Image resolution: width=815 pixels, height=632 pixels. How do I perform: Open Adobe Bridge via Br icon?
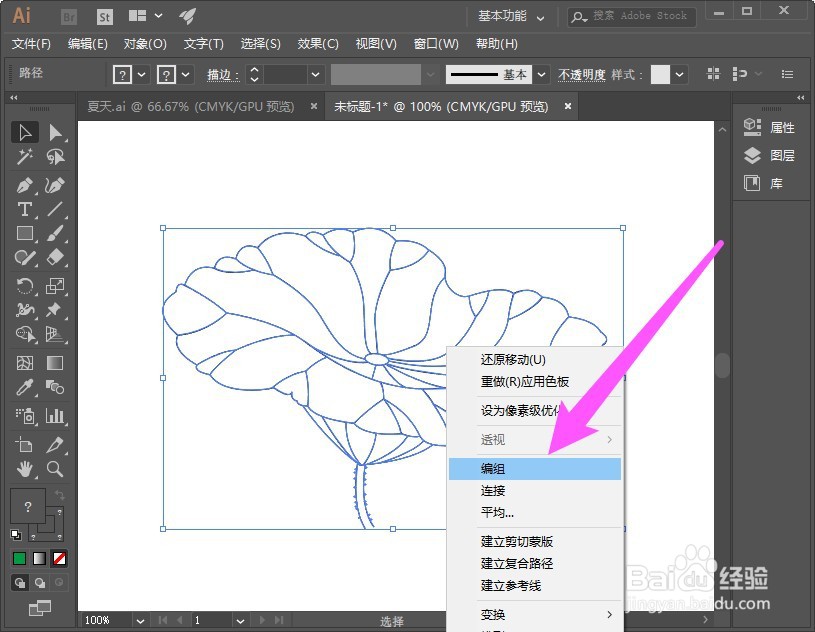tap(69, 17)
